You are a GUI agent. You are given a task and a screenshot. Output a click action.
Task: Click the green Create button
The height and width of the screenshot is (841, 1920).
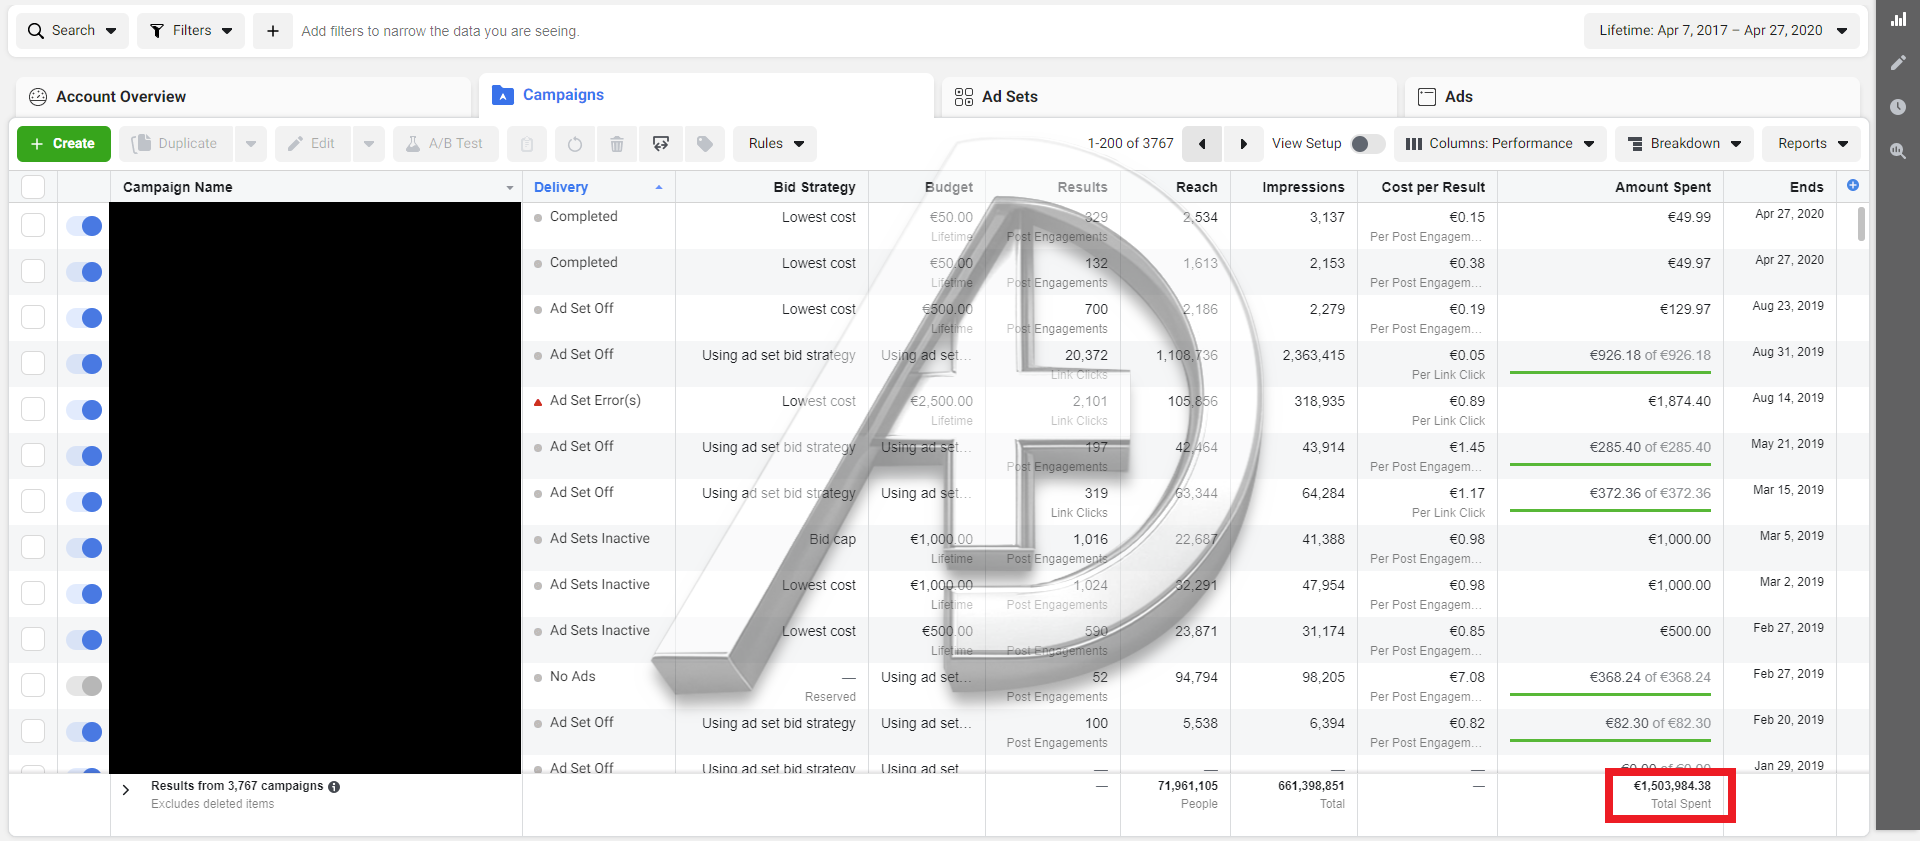pyautogui.click(x=62, y=144)
